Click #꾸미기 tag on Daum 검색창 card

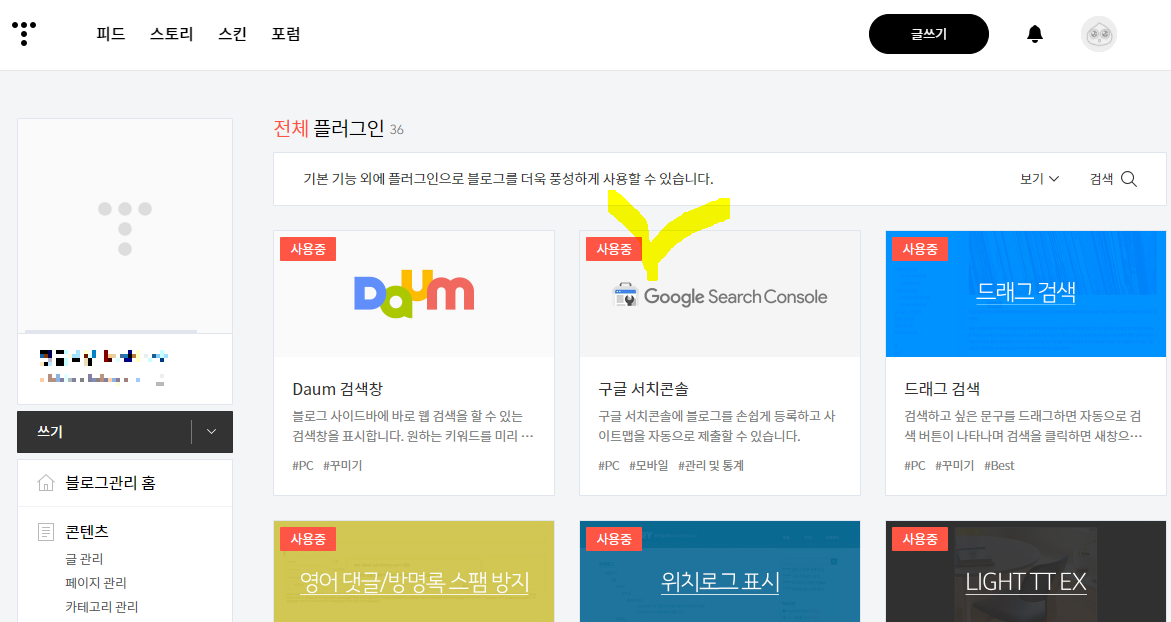342,465
